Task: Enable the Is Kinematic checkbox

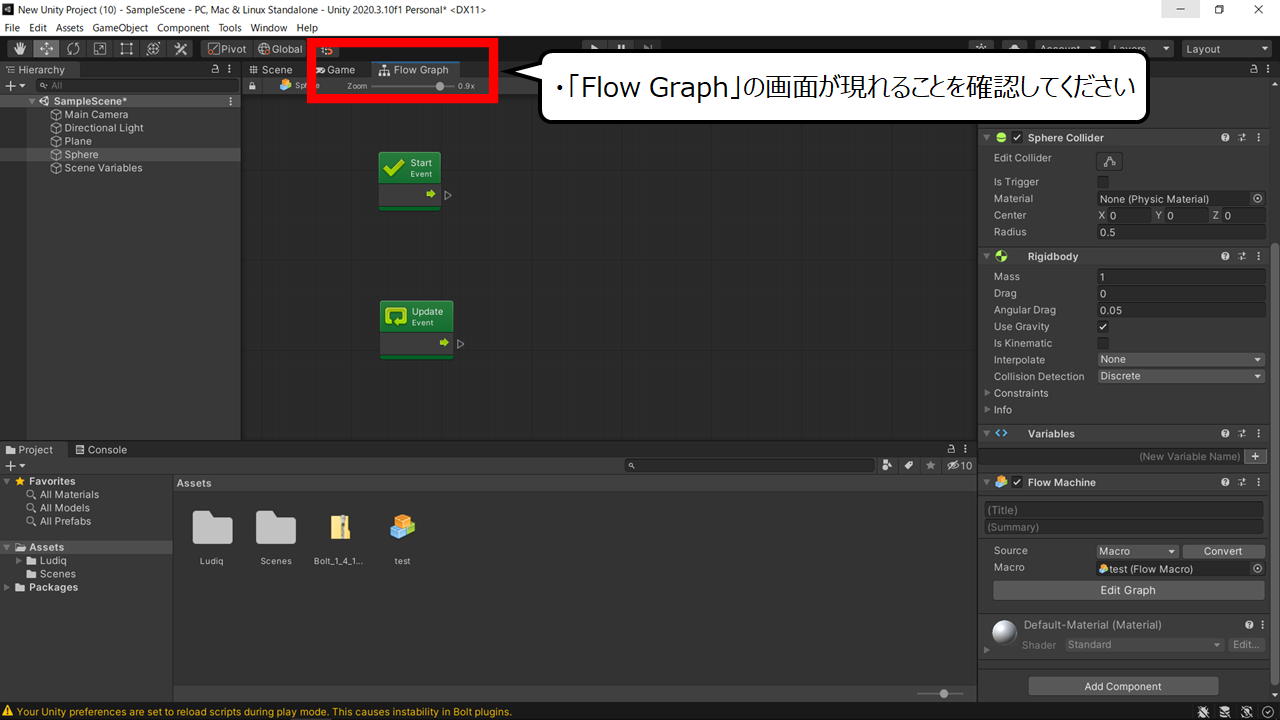Action: click(1103, 343)
